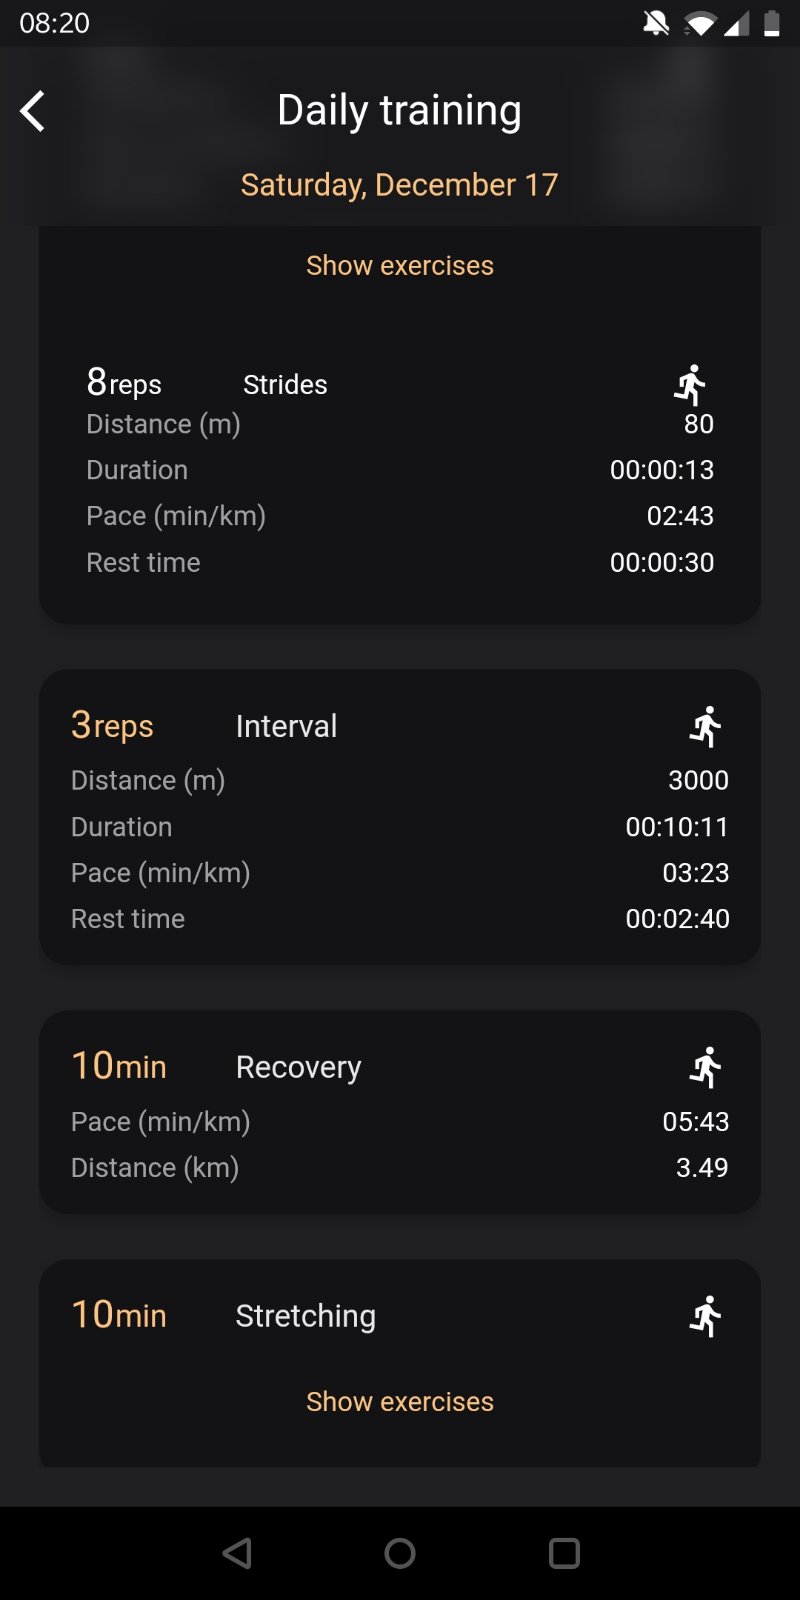Tap the Strides workout title

point(286,385)
